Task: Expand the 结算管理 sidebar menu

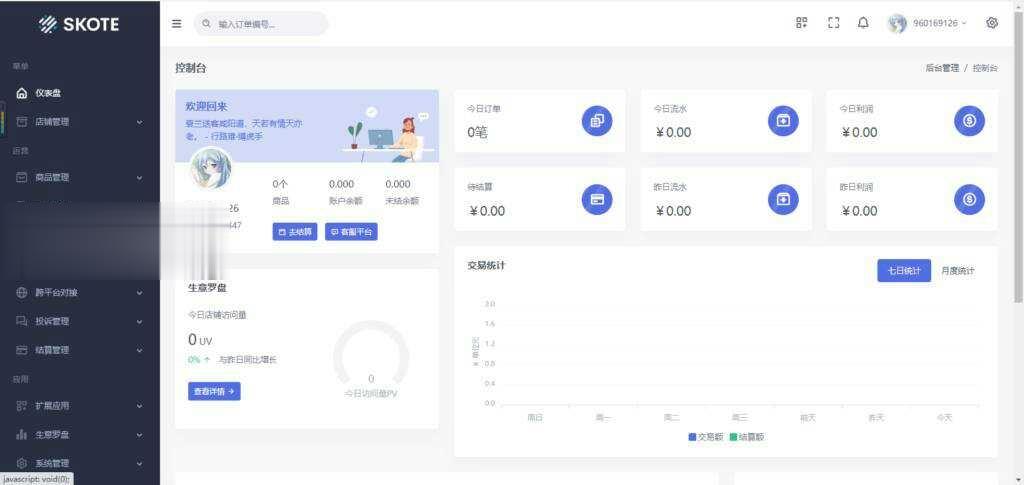Action: pos(78,350)
